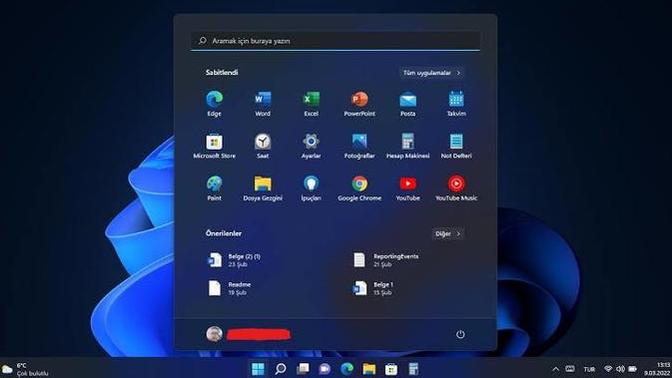Show all apps via Tüm uygulamalar
Viewport: 672px width, 378px height.
[x=432, y=73]
